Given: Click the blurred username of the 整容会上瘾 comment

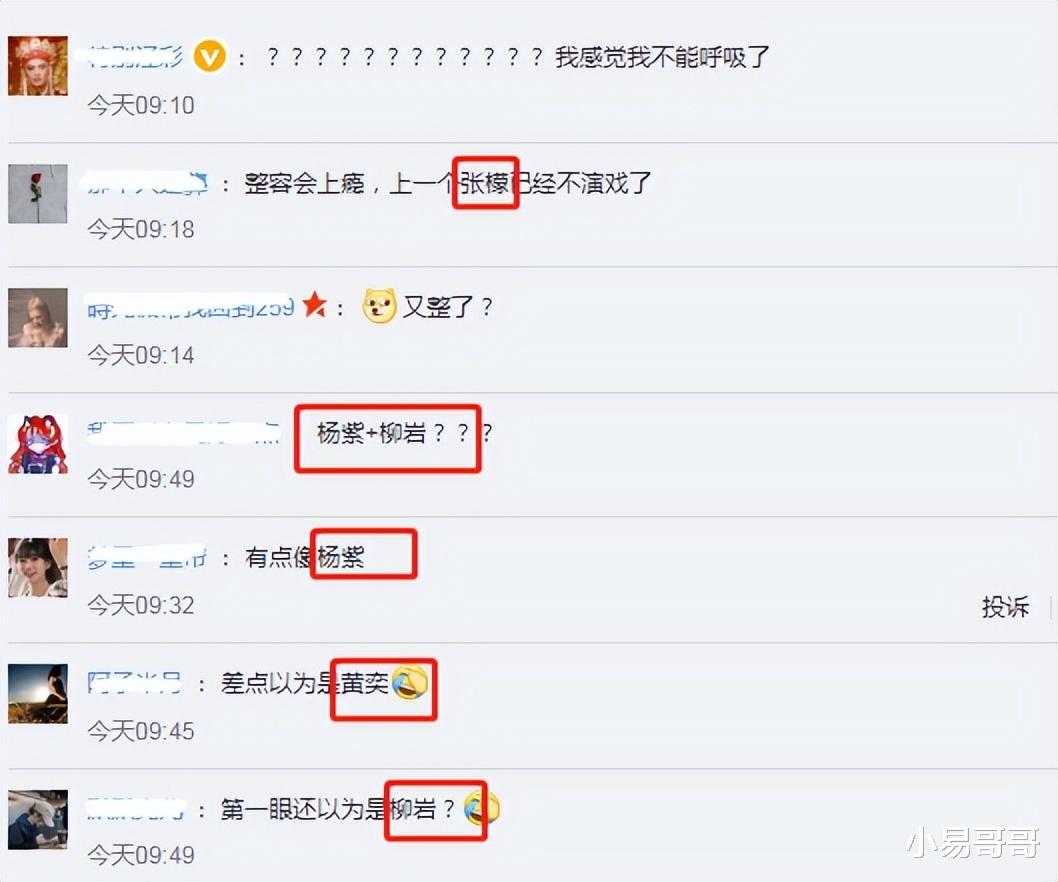Looking at the screenshot, I should tap(147, 183).
